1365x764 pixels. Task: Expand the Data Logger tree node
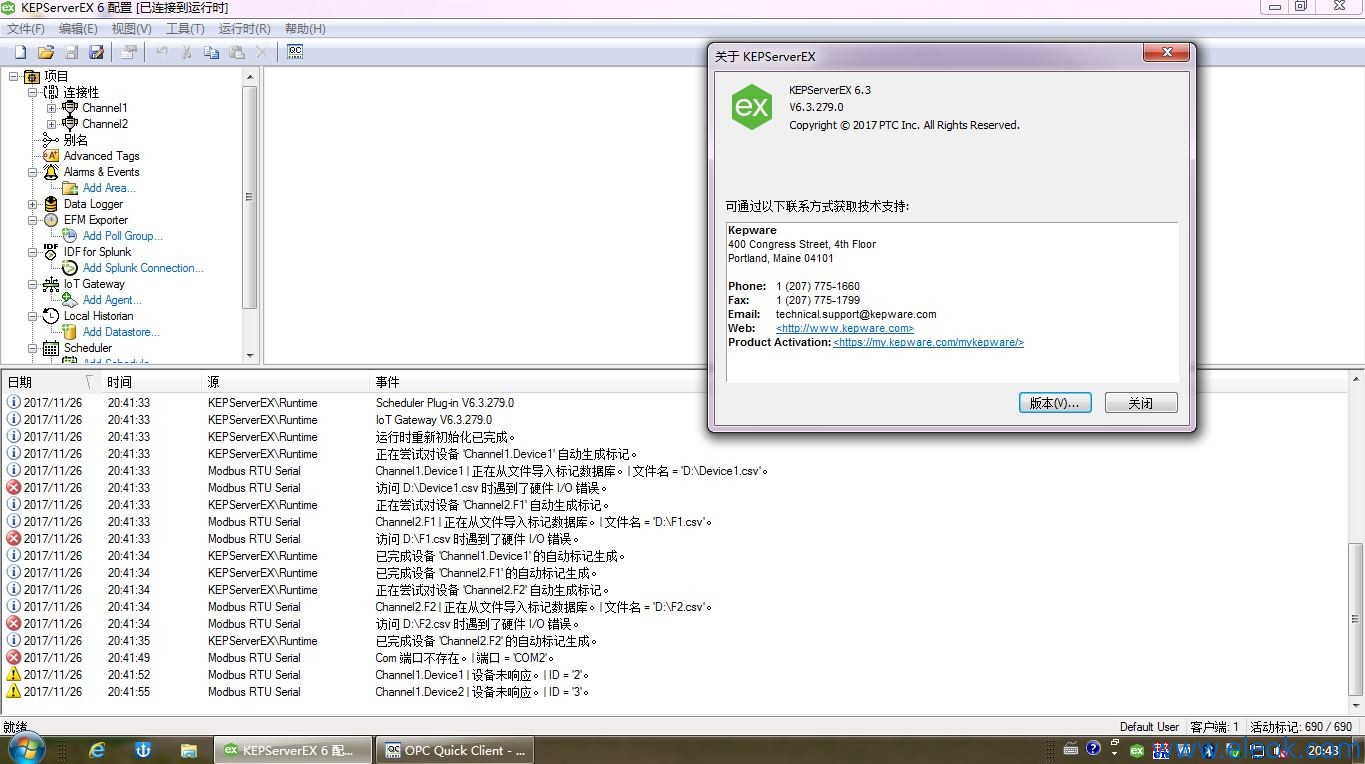pyautogui.click(x=33, y=204)
